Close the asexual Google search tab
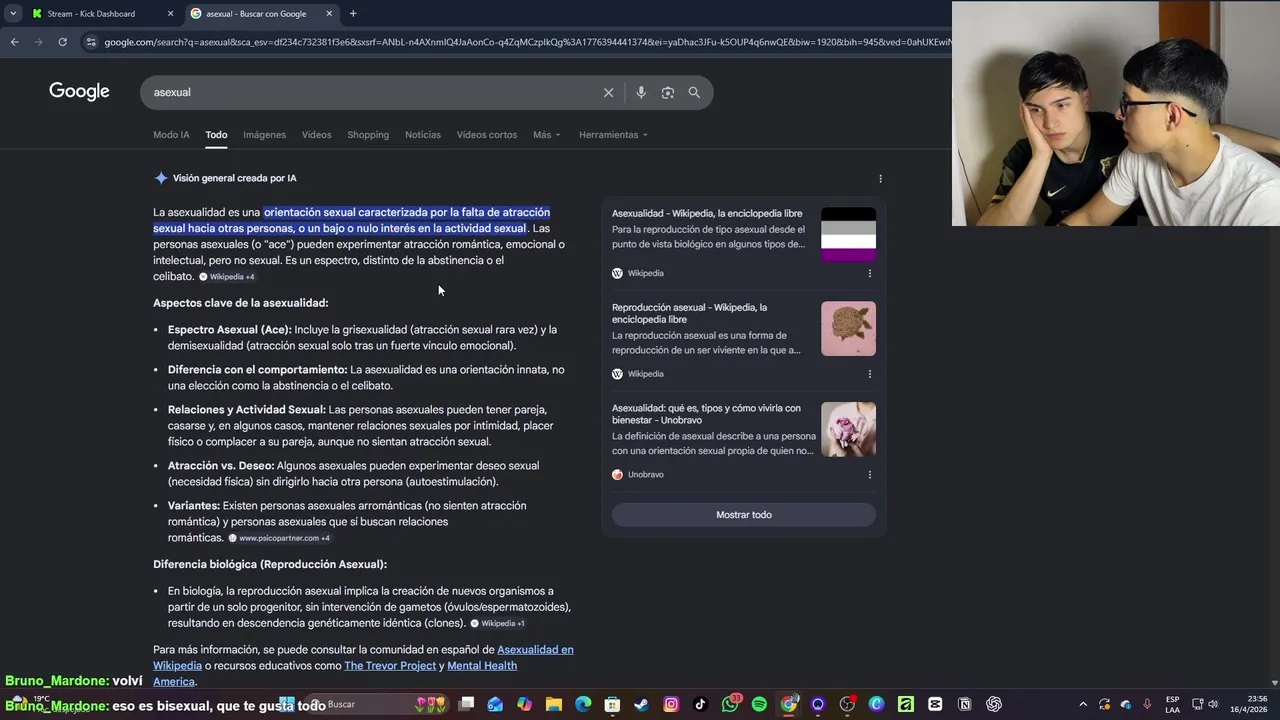1280x720 pixels. [x=329, y=14]
